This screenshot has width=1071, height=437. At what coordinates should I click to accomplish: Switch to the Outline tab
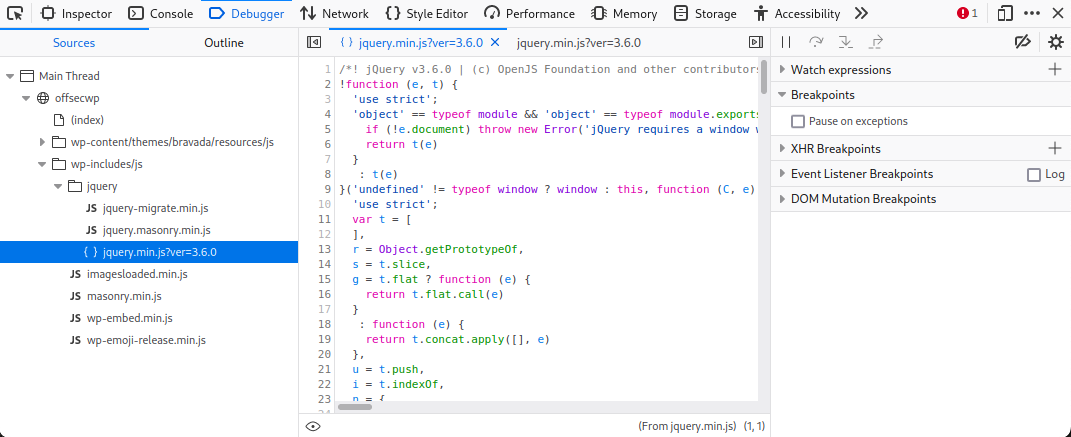[x=223, y=43]
